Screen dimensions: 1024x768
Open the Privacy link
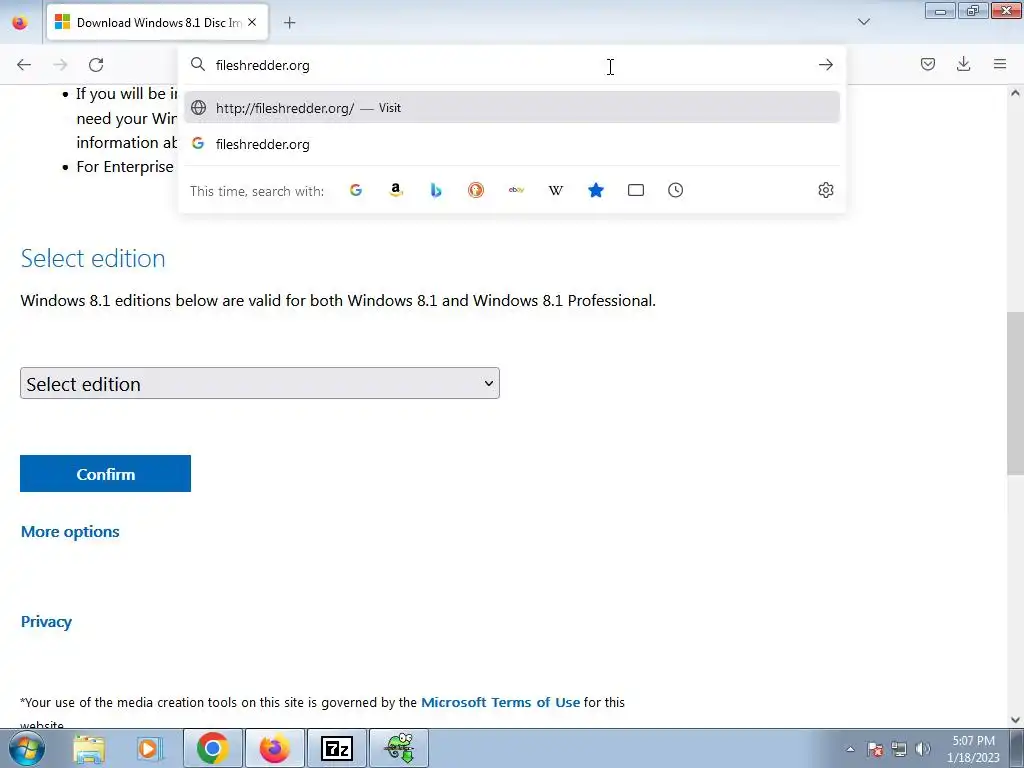(46, 622)
